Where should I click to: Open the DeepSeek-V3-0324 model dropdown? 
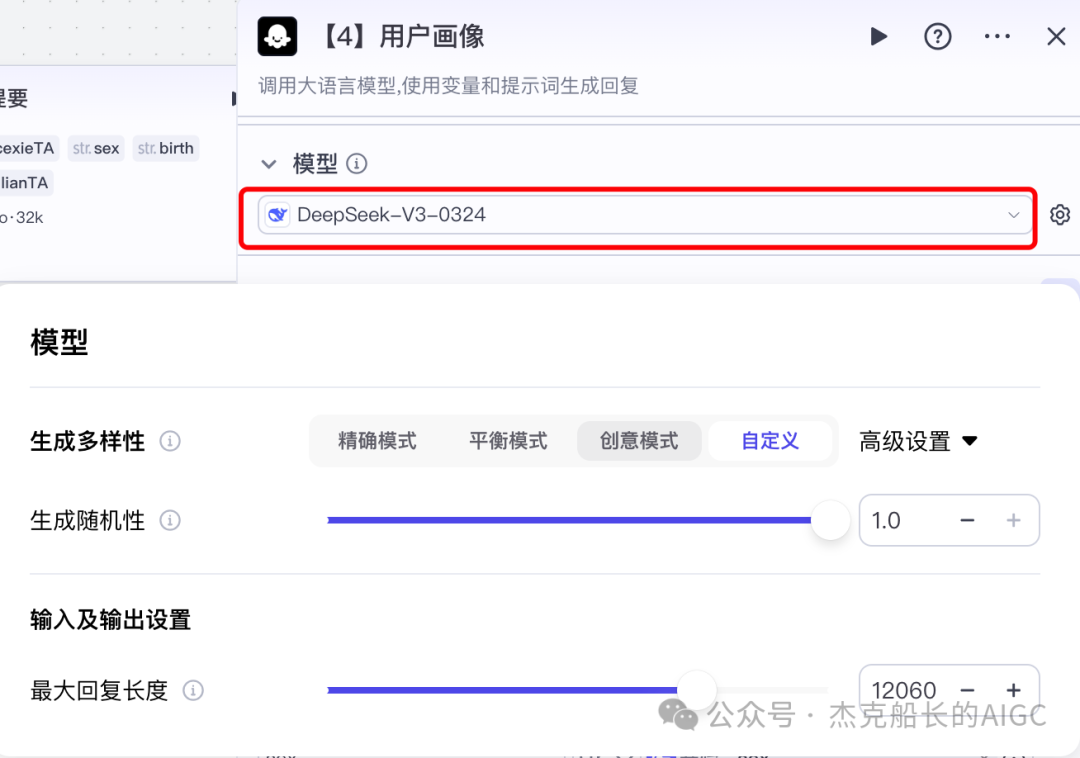coord(645,215)
